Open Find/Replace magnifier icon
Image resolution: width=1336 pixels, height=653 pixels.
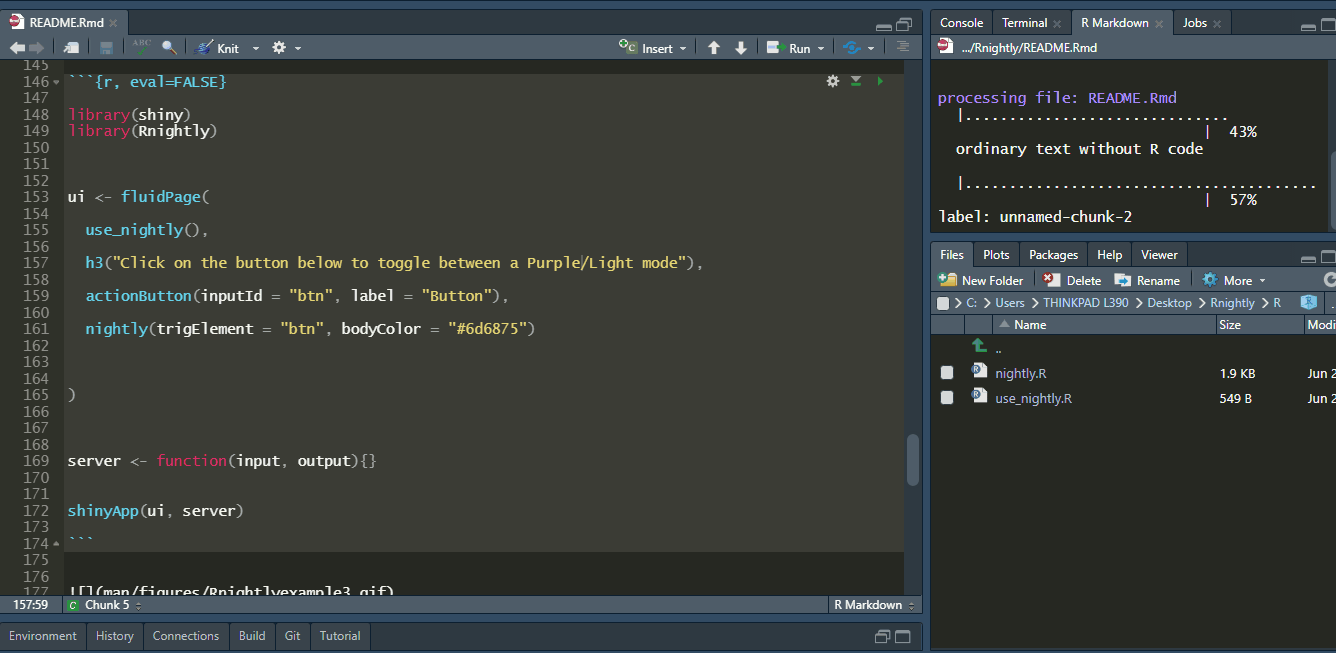(169, 48)
